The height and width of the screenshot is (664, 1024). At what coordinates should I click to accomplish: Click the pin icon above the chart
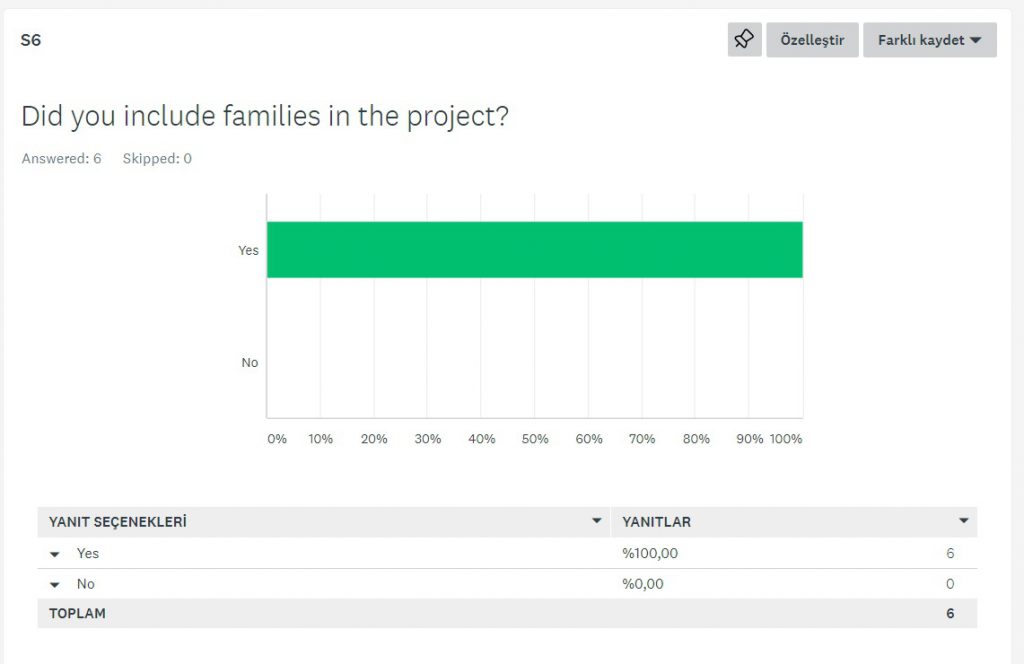tap(744, 40)
